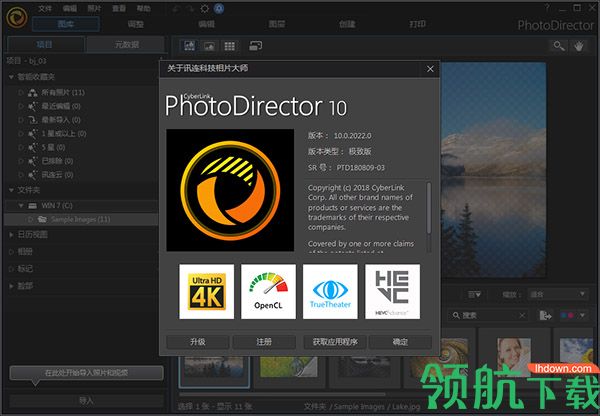Click the PhotoDirector logo in top-left corner
600x416 pixels.
click(x=16, y=17)
